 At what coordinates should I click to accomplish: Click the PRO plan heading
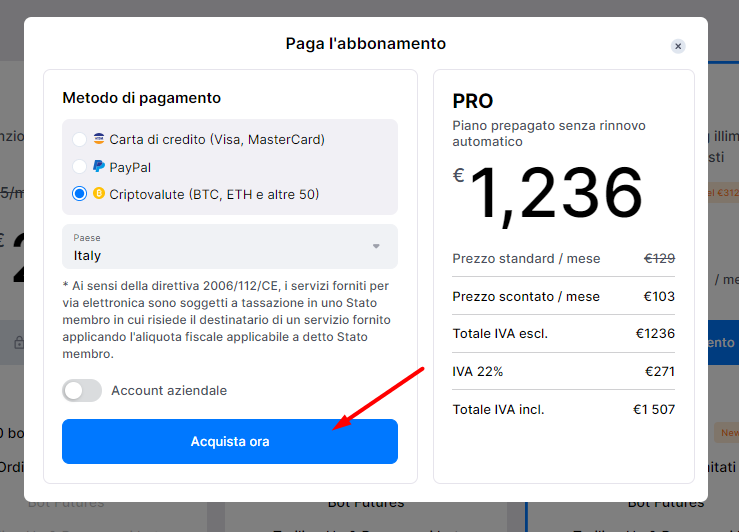pos(473,101)
